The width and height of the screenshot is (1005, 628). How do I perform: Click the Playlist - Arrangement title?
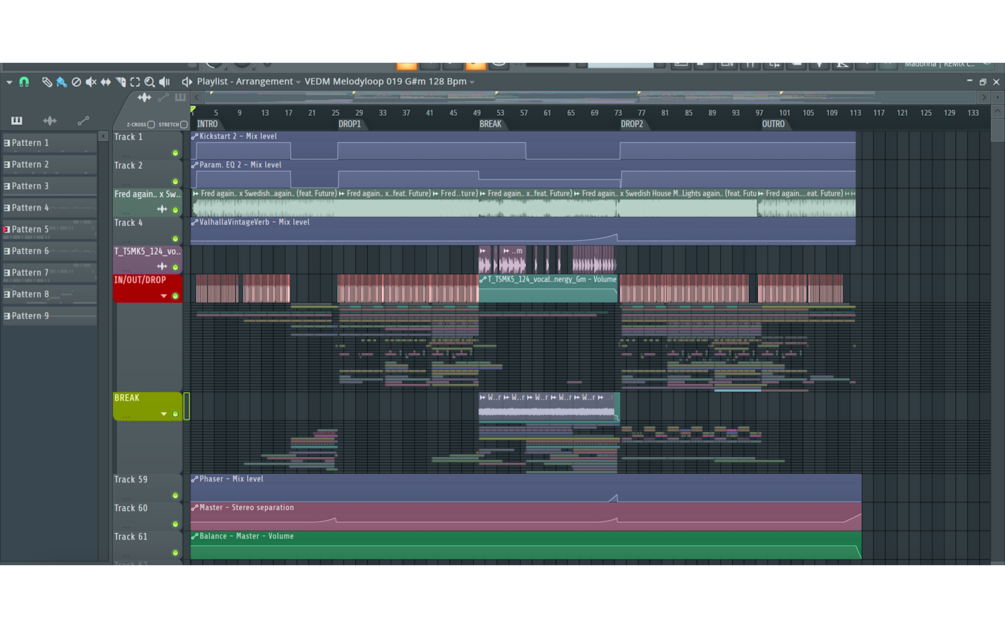[245, 81]
